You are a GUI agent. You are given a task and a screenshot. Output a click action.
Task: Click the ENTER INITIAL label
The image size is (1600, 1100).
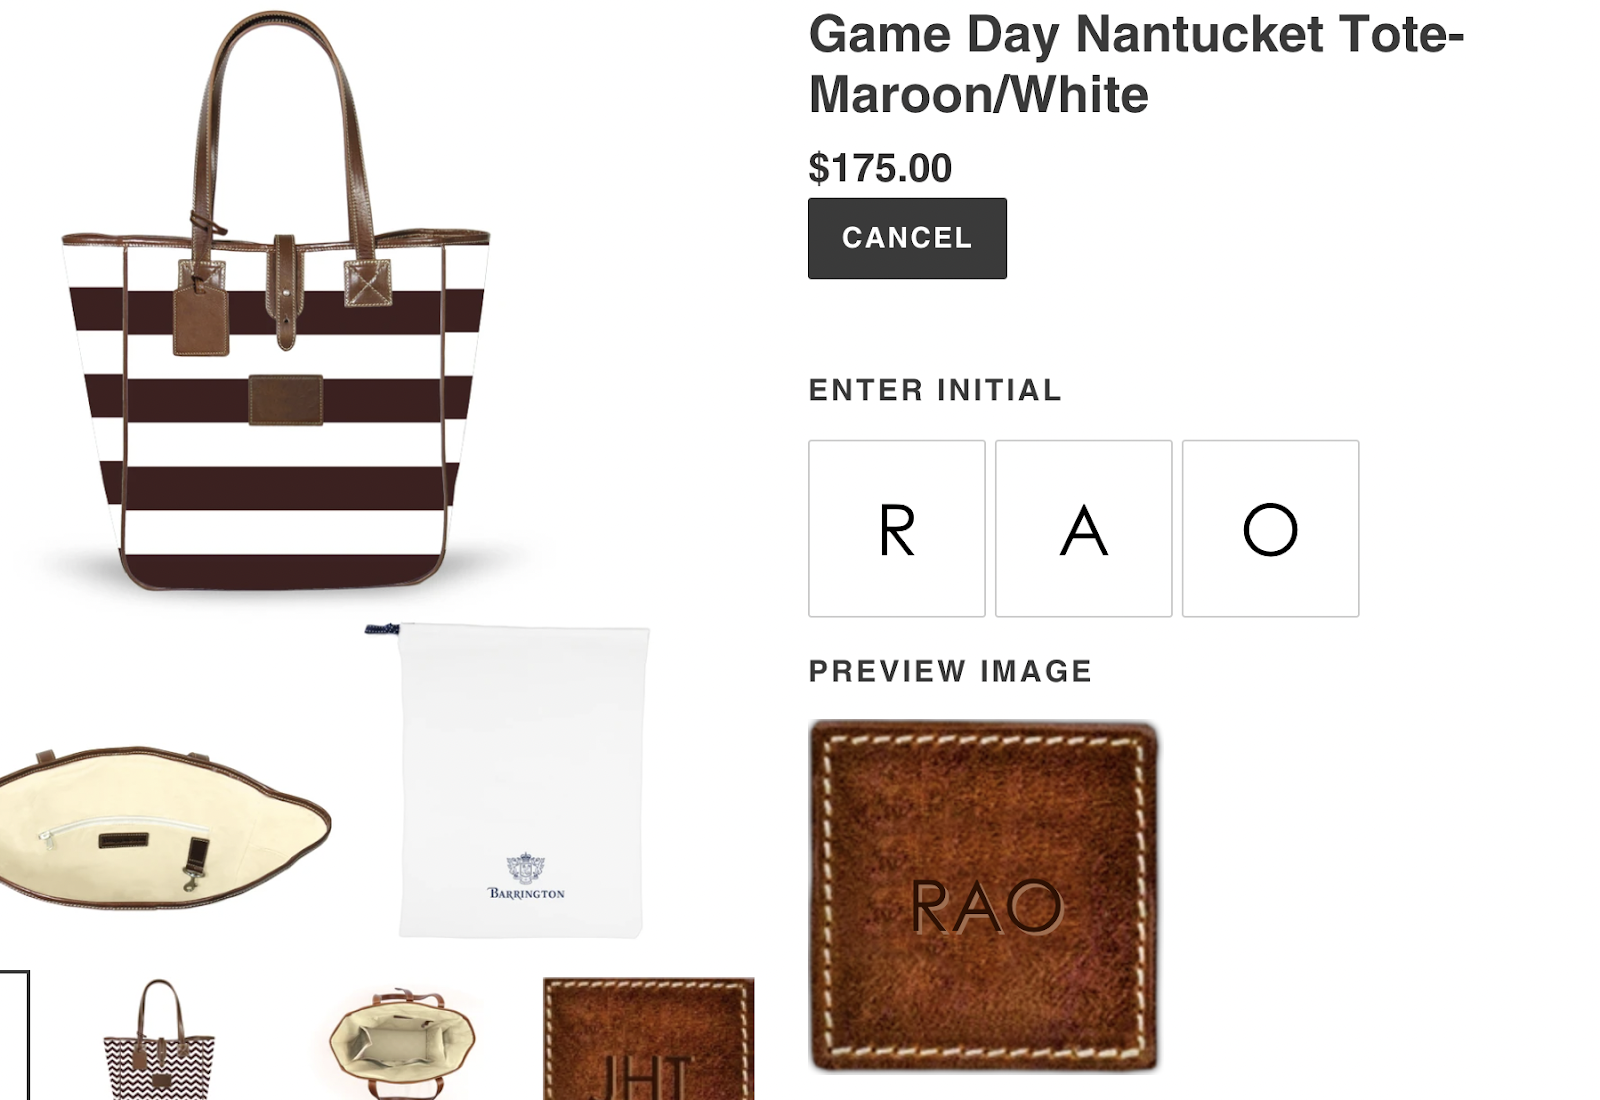[935, 390]
